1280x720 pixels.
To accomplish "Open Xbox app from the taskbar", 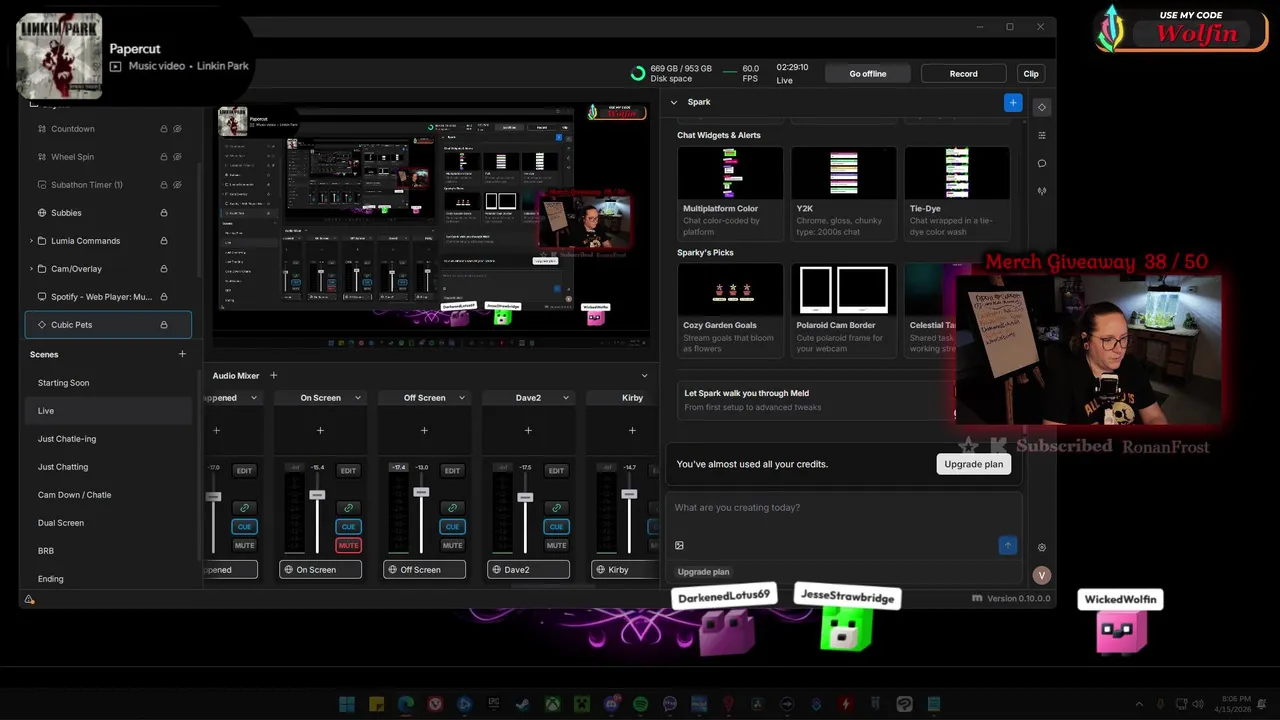I will tap(552, 704).
